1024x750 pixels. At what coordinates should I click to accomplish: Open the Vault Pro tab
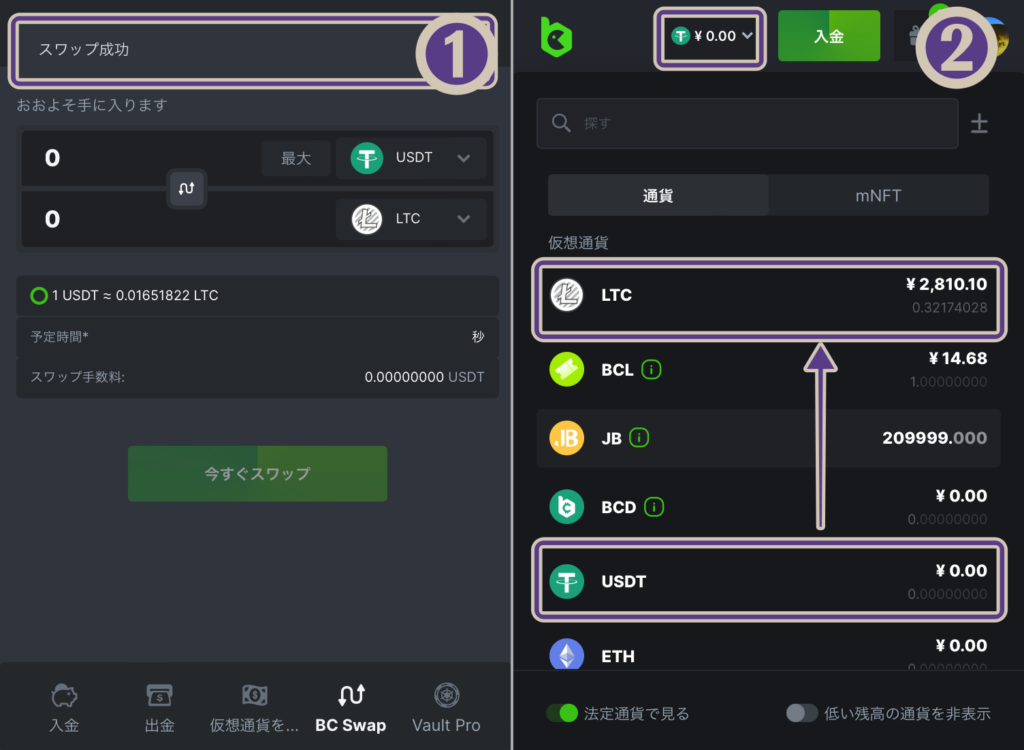446,708
